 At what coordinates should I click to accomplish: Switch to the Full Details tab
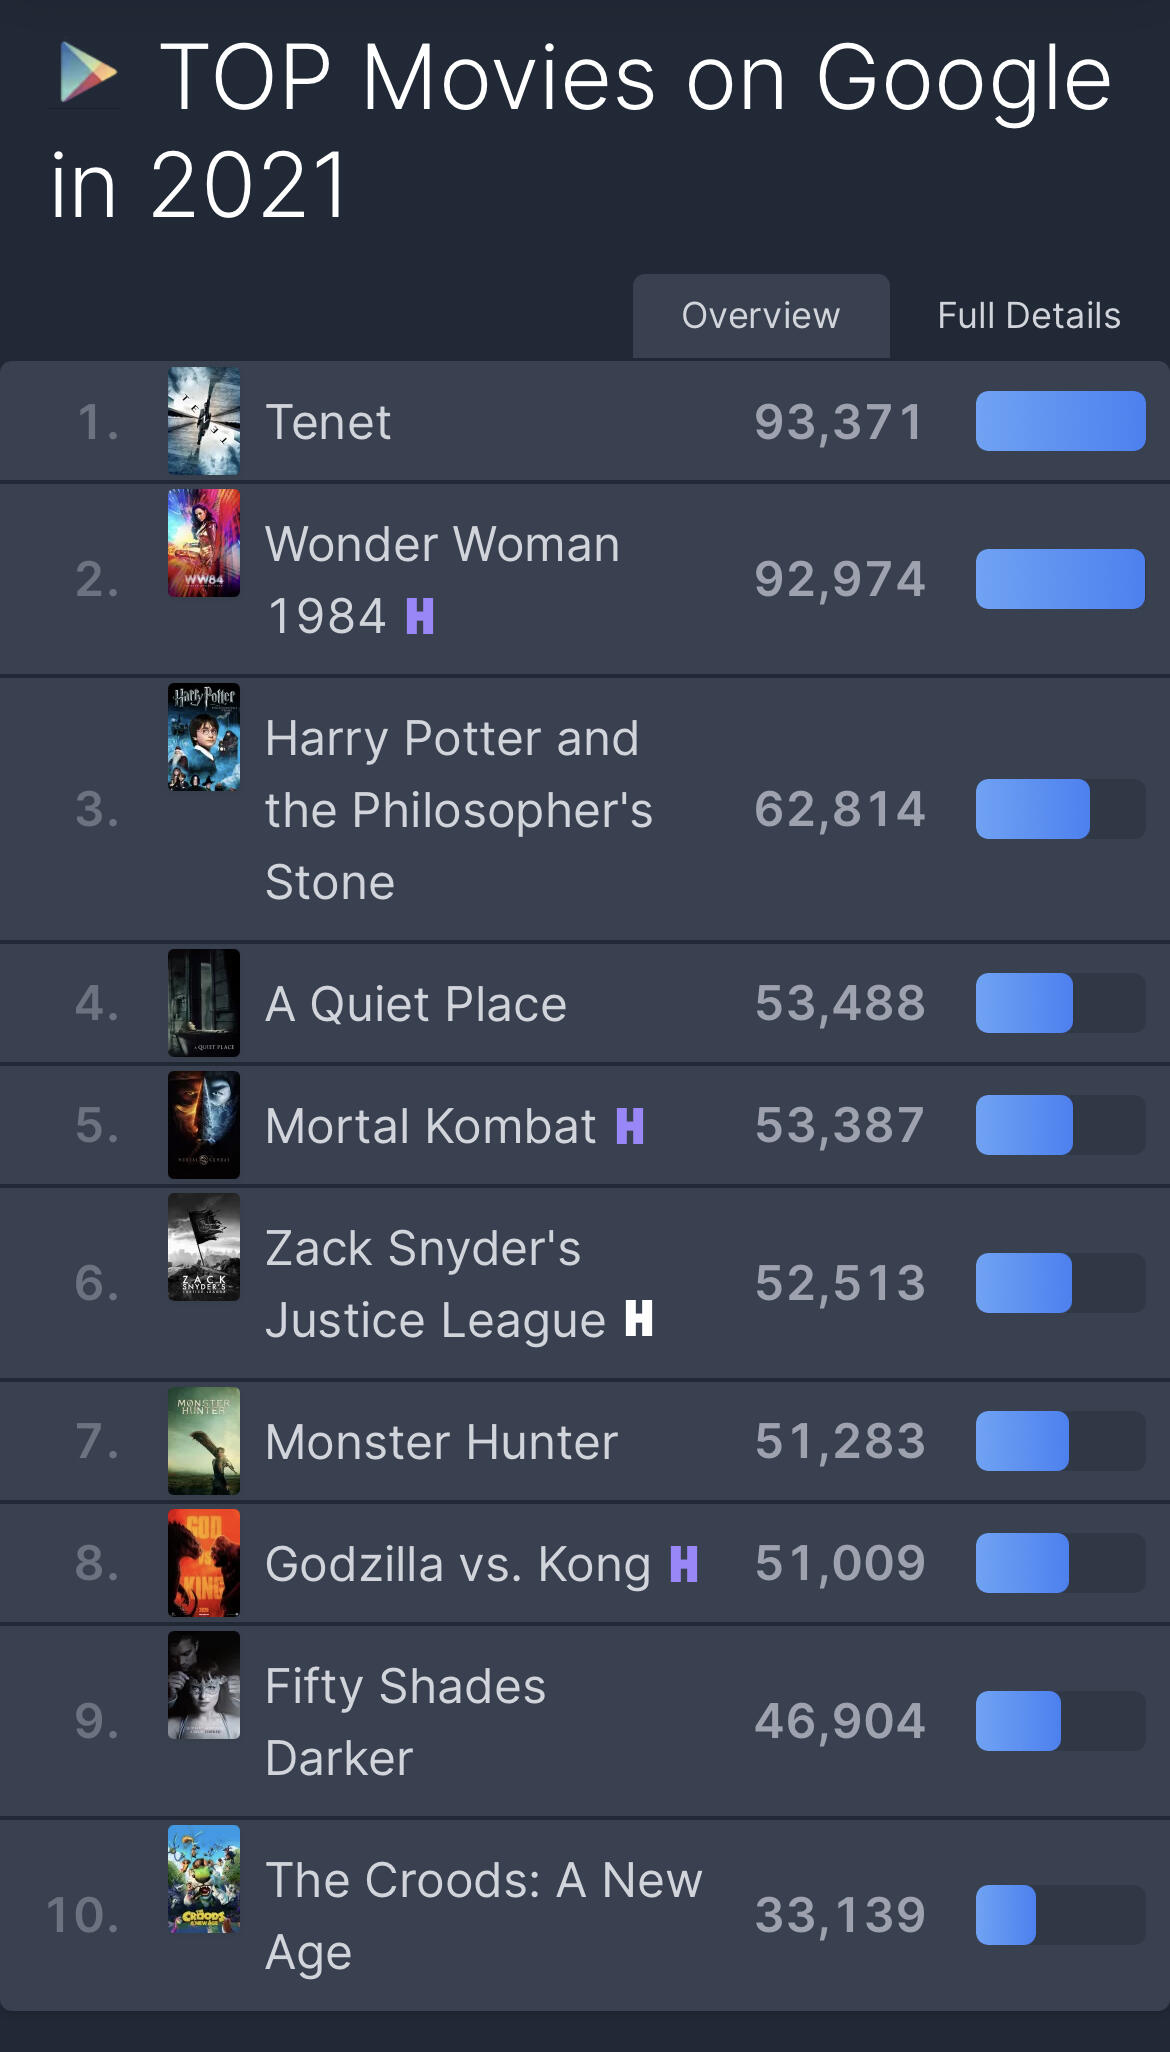tap(1029, 316)
